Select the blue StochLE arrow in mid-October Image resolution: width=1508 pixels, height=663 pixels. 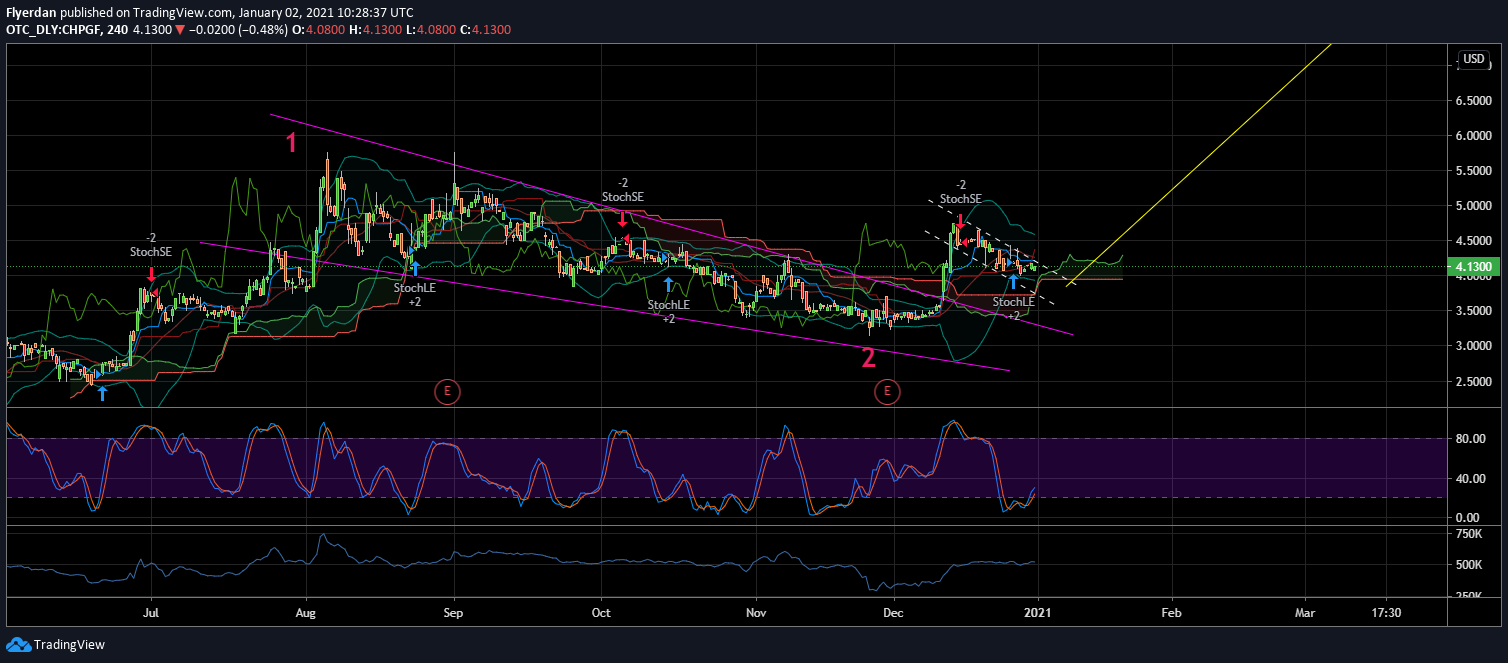(668, 284)
